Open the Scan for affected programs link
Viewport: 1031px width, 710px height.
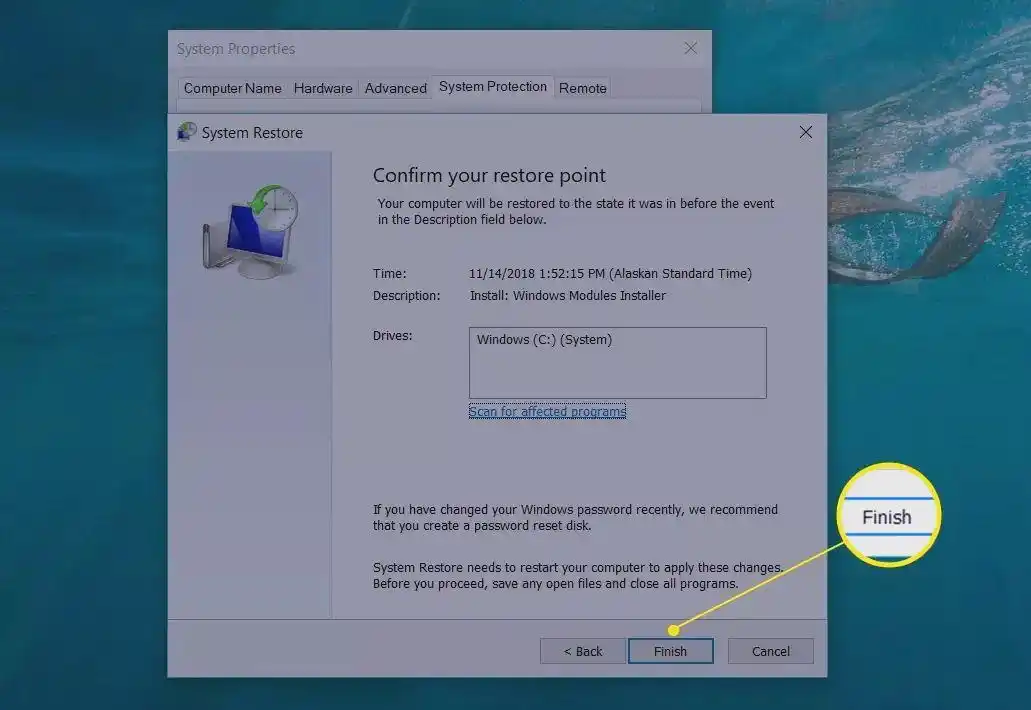tap(547, 411)
